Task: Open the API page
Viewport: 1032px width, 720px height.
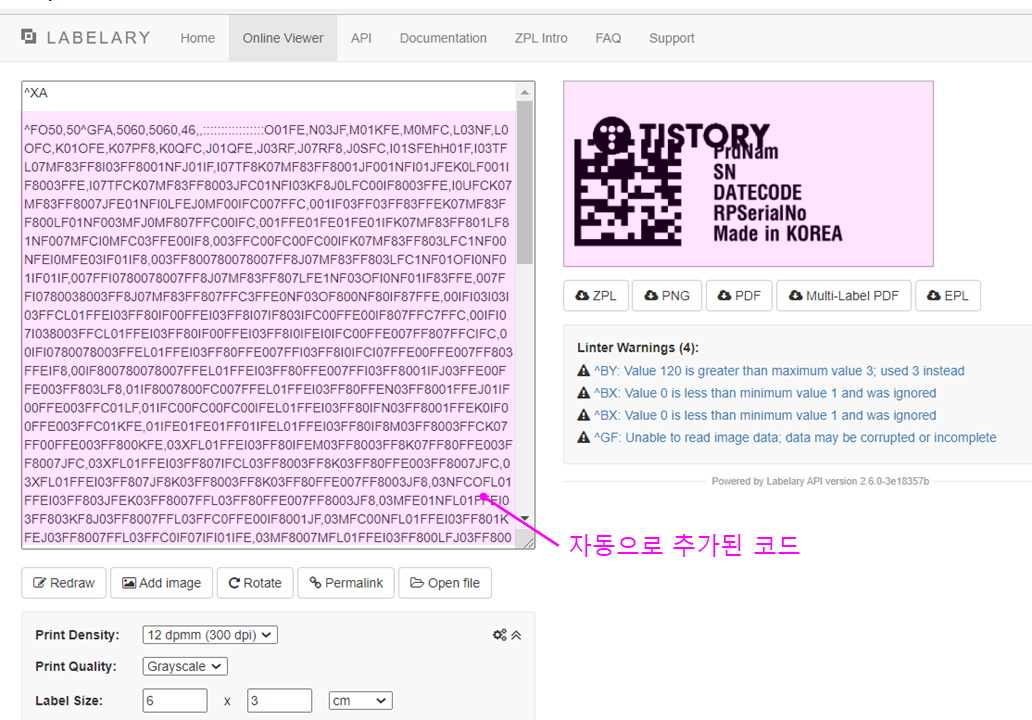Action: pyautogui.click(x=361, y=38)
